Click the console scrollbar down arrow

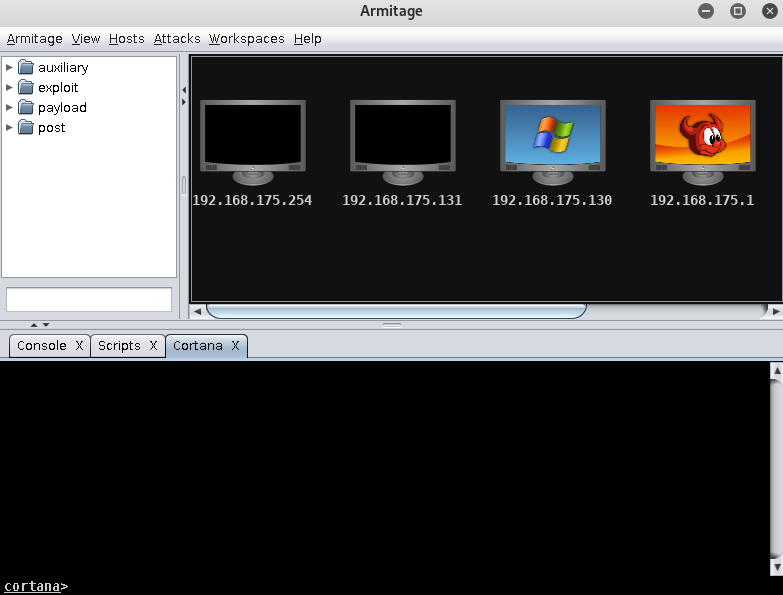point(777,567)
